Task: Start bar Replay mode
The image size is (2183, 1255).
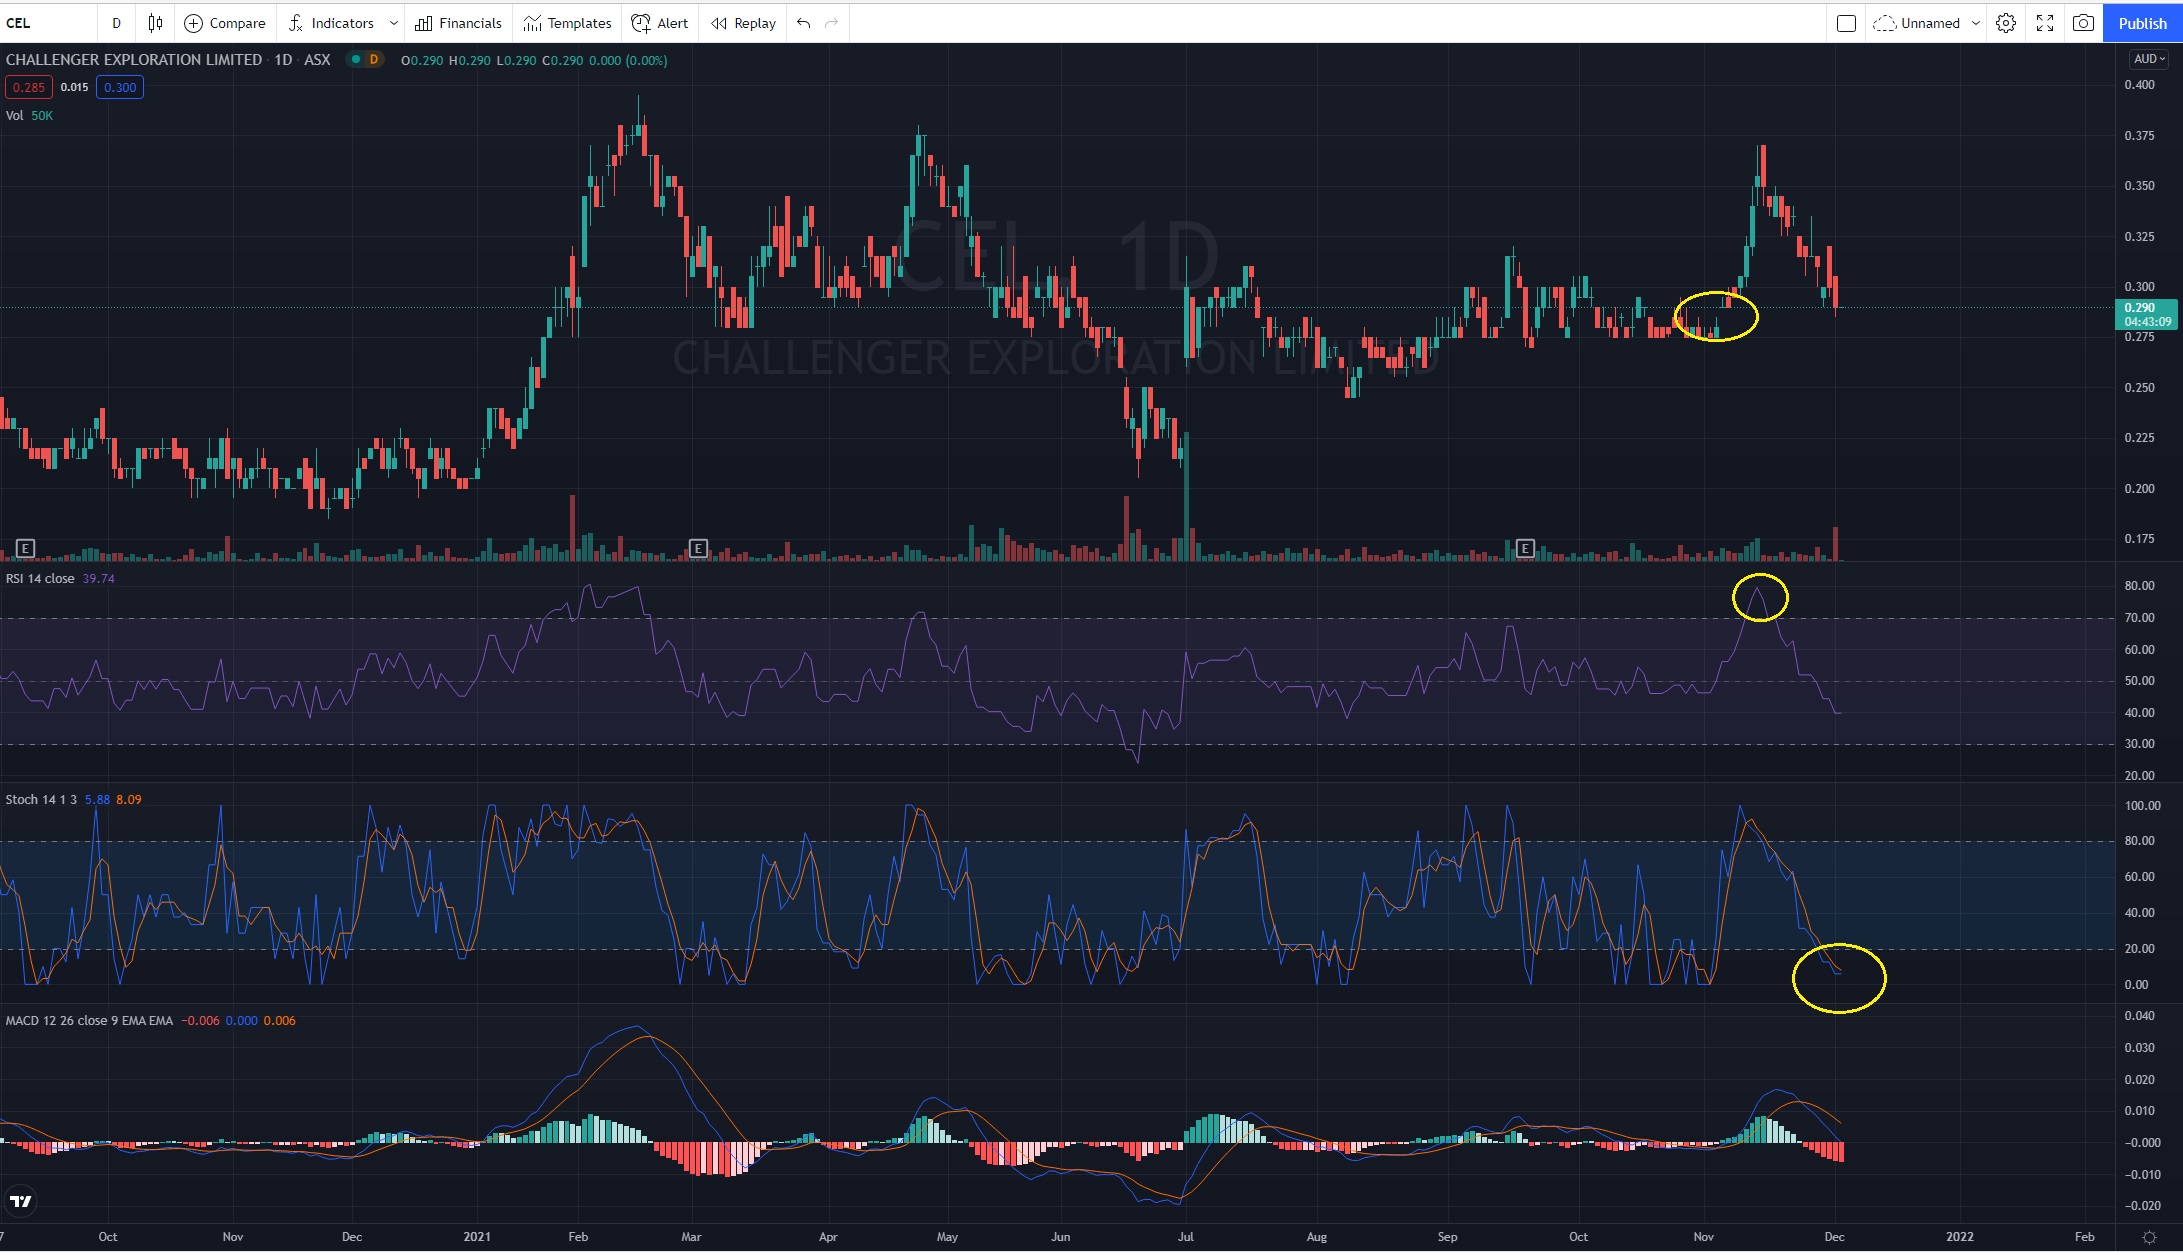Action: pos(744,23)
